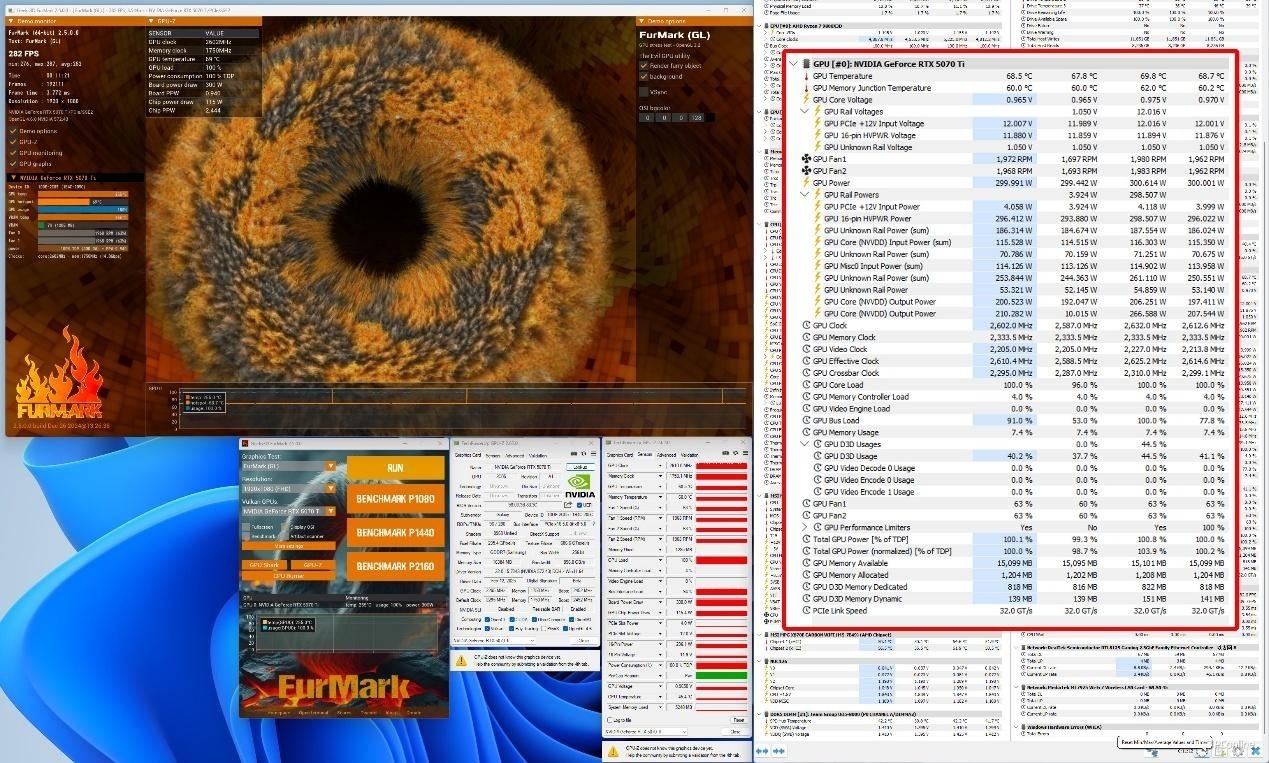
Task: Toggle Render furry object in FurMark Demo options
Action: (x=644, y=66)
